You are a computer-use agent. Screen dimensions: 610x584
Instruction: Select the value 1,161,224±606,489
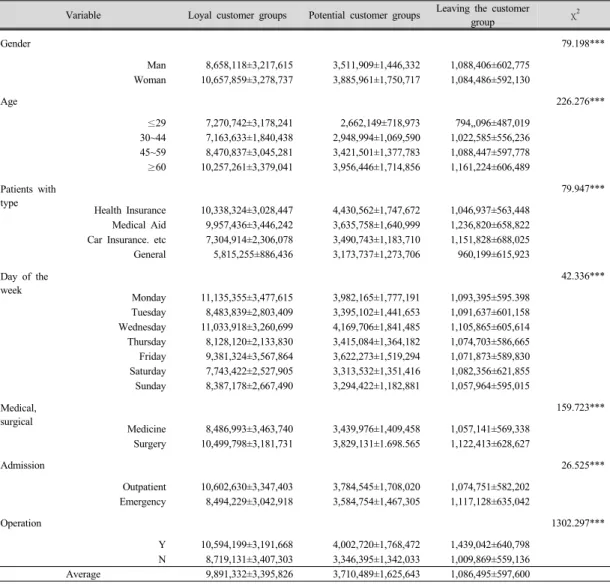point(490,167)
